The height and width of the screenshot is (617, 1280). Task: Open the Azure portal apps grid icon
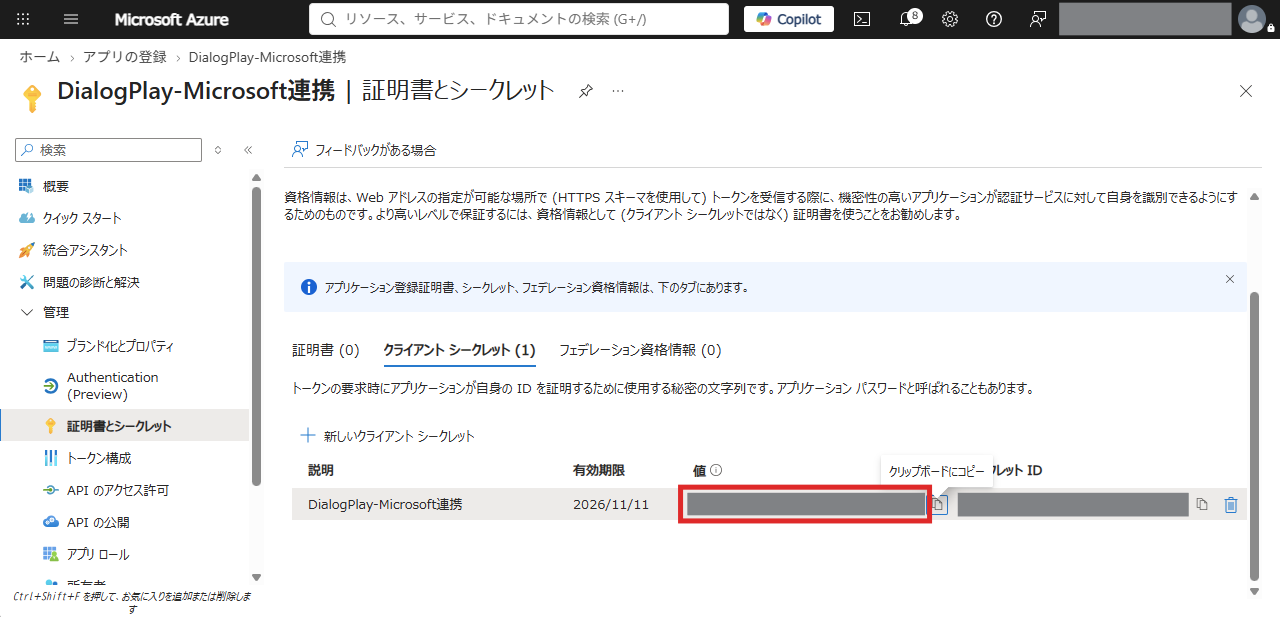click(x=23, y=19)
